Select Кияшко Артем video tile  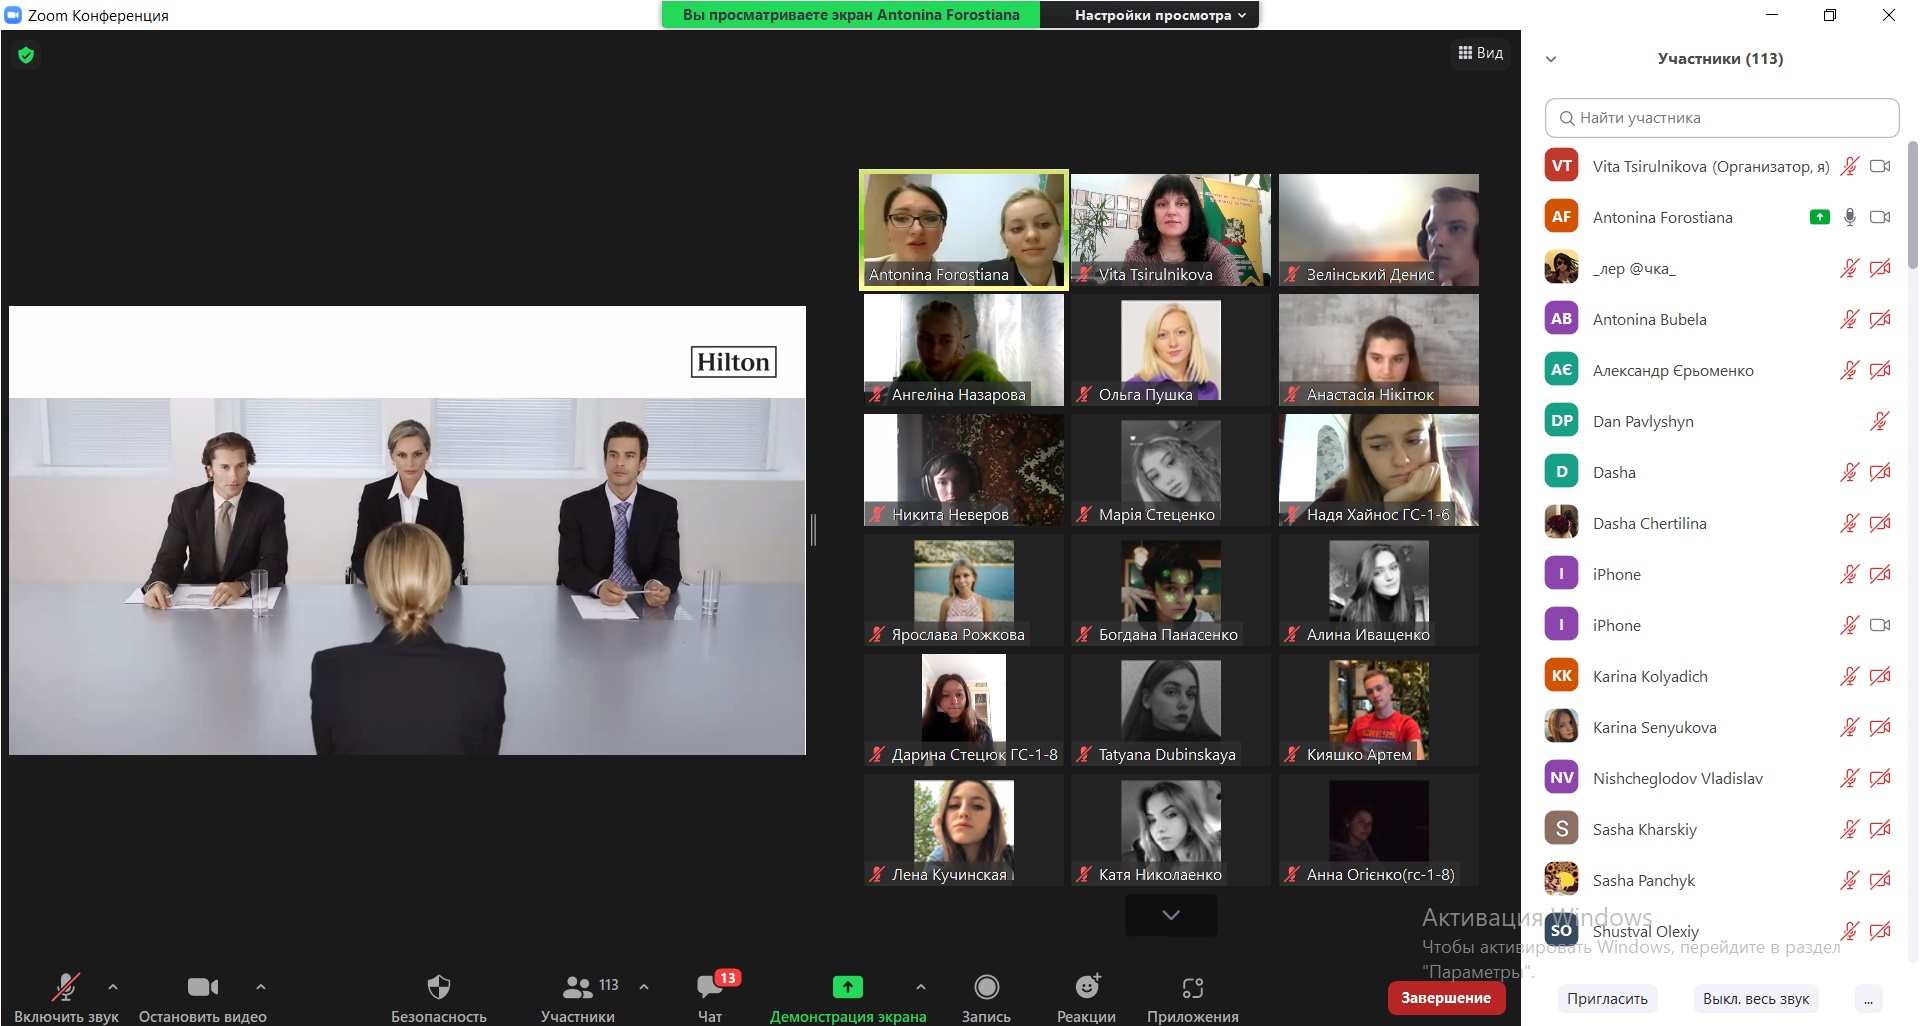point(1379,710)
